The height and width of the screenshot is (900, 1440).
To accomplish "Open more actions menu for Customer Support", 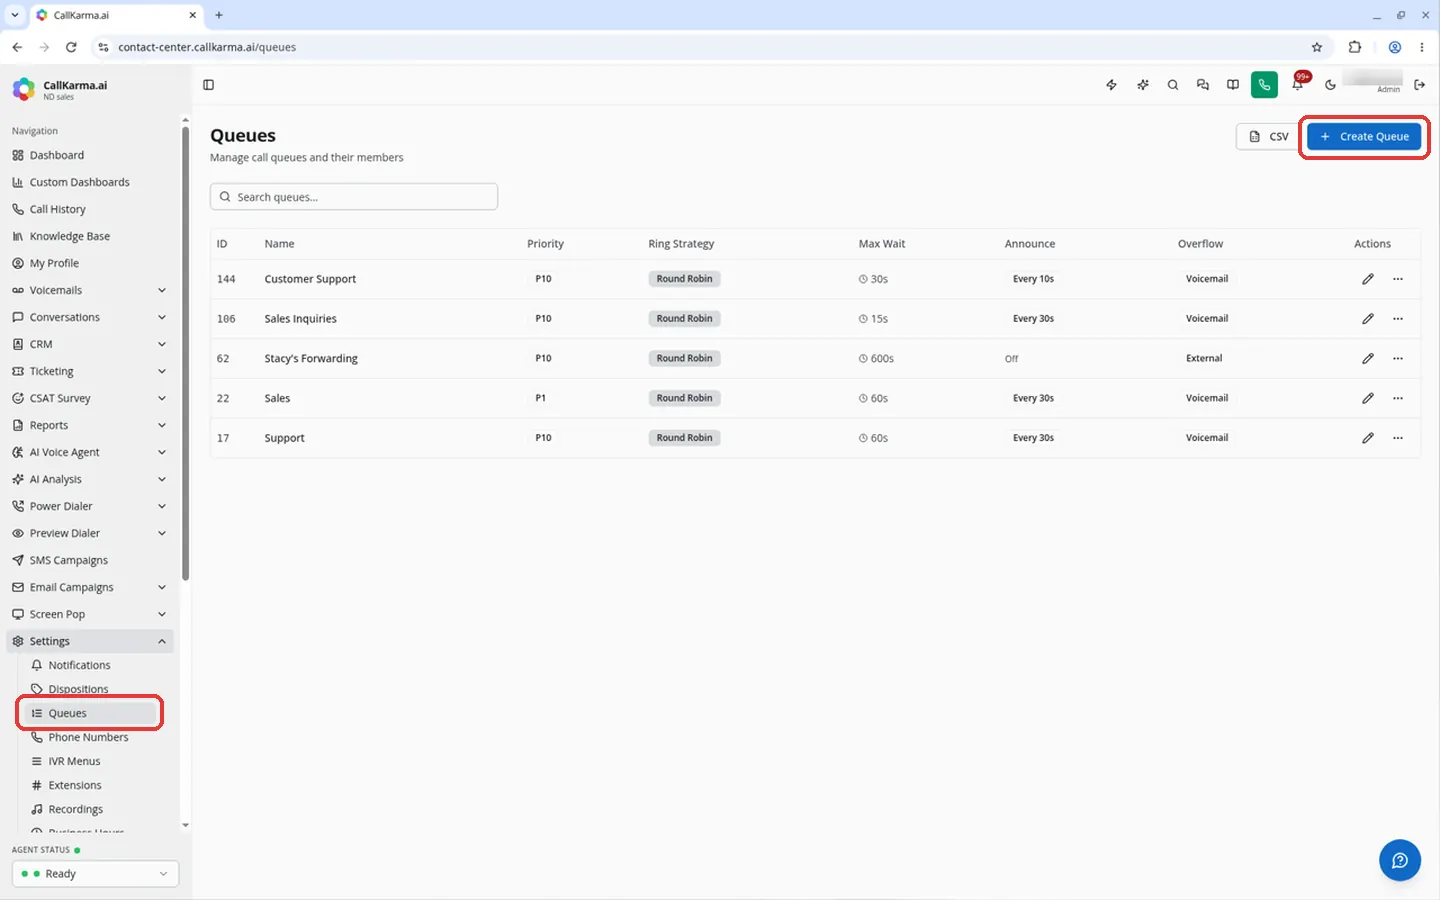I will pos(1398,279).
